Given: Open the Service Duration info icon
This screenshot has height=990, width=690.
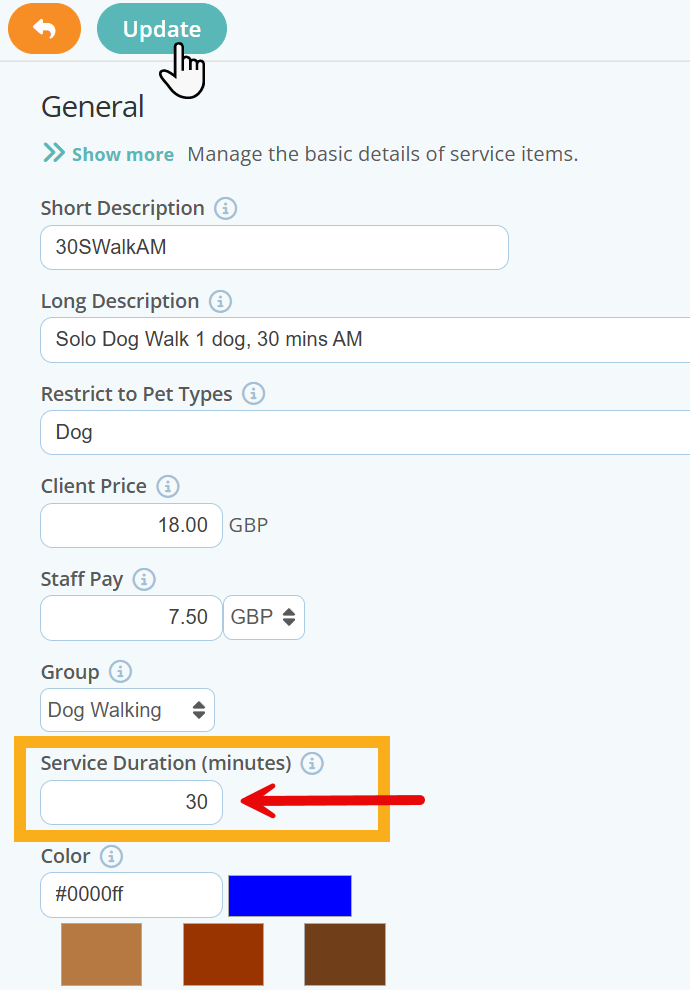Looking at the screenshot, I should [311, 763].
